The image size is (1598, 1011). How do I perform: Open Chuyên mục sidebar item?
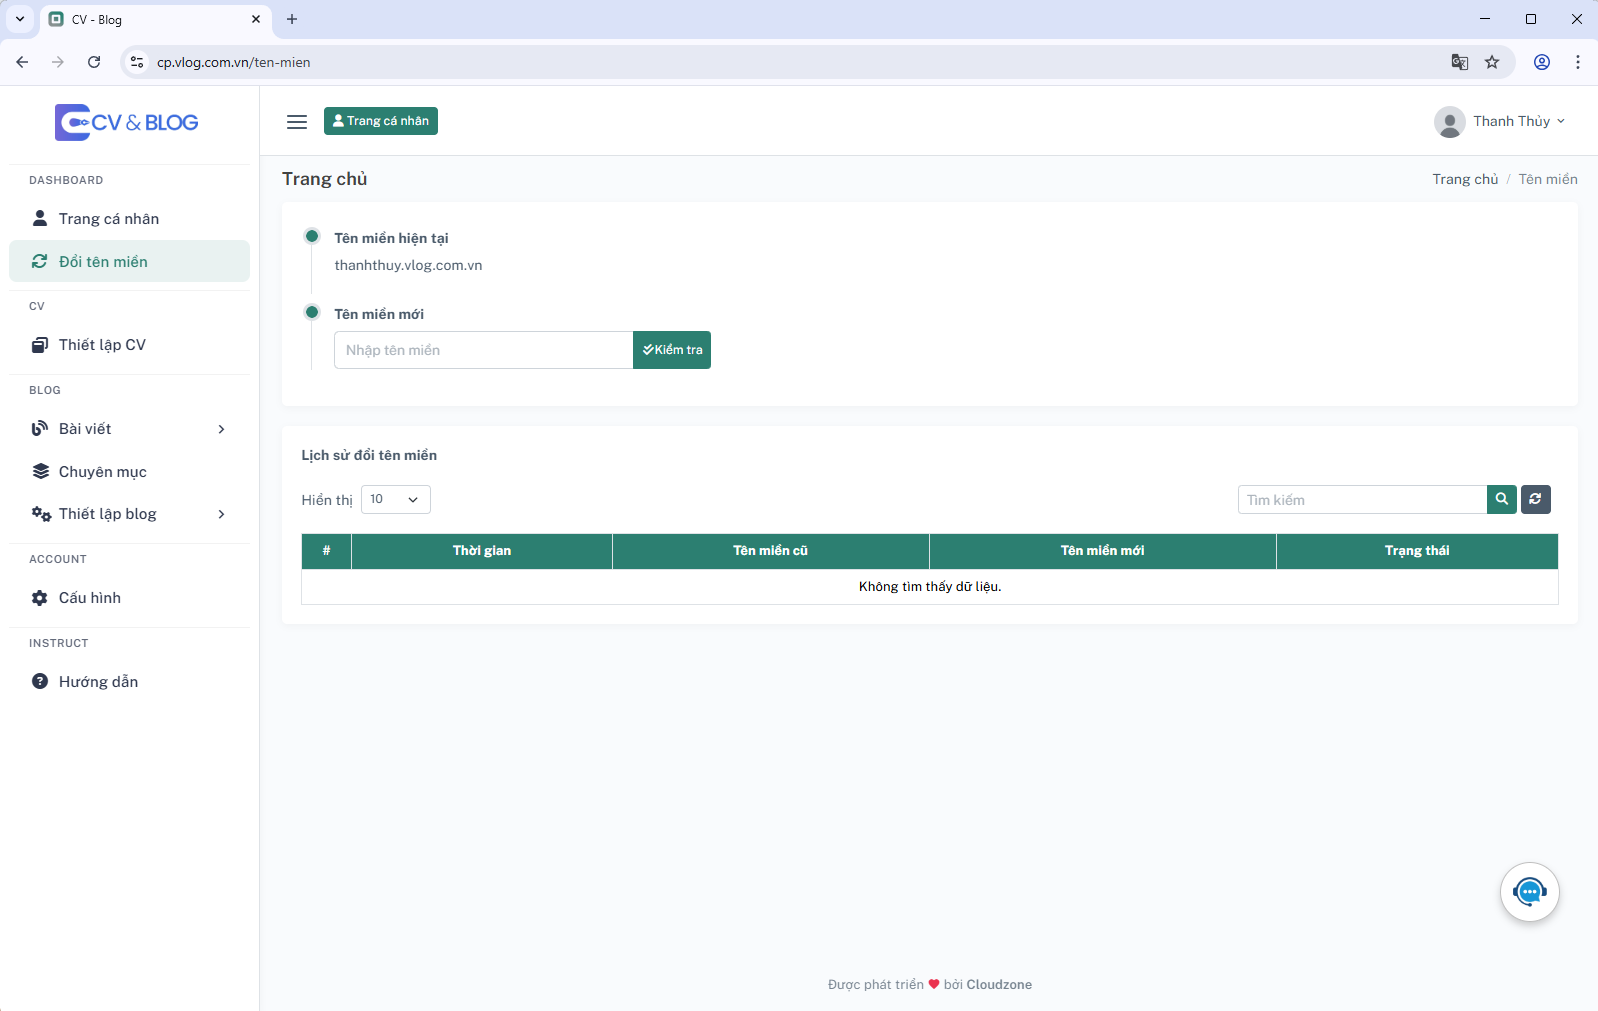tap(129, 472)
